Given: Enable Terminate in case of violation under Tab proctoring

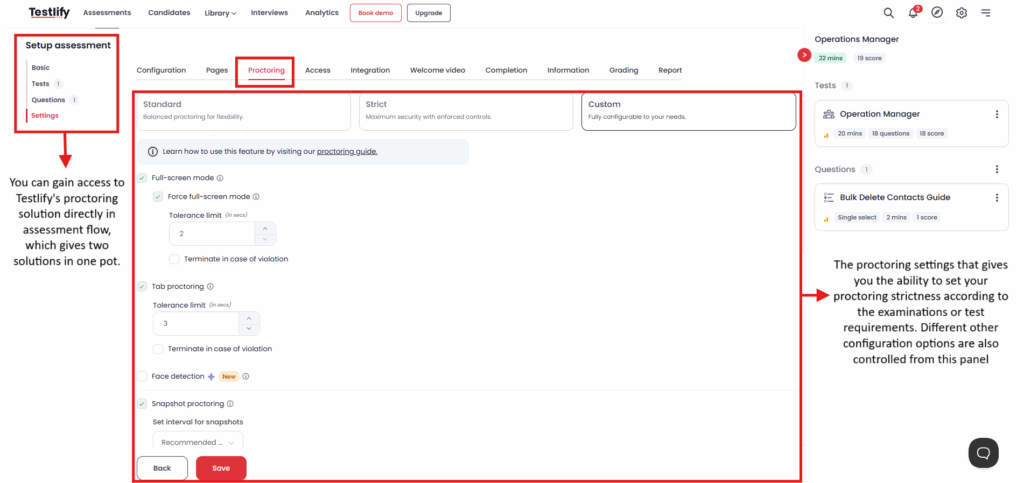Looking at the screenshot, I should tap(157, 349).
